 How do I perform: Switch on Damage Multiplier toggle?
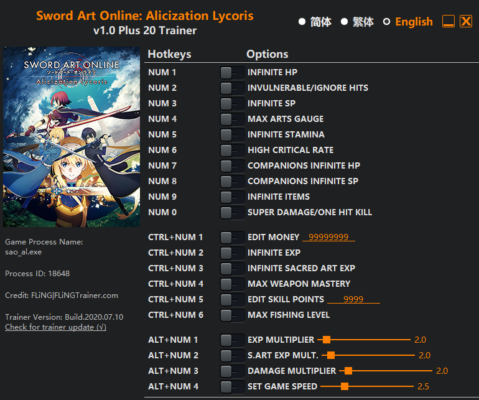[232, 371]
